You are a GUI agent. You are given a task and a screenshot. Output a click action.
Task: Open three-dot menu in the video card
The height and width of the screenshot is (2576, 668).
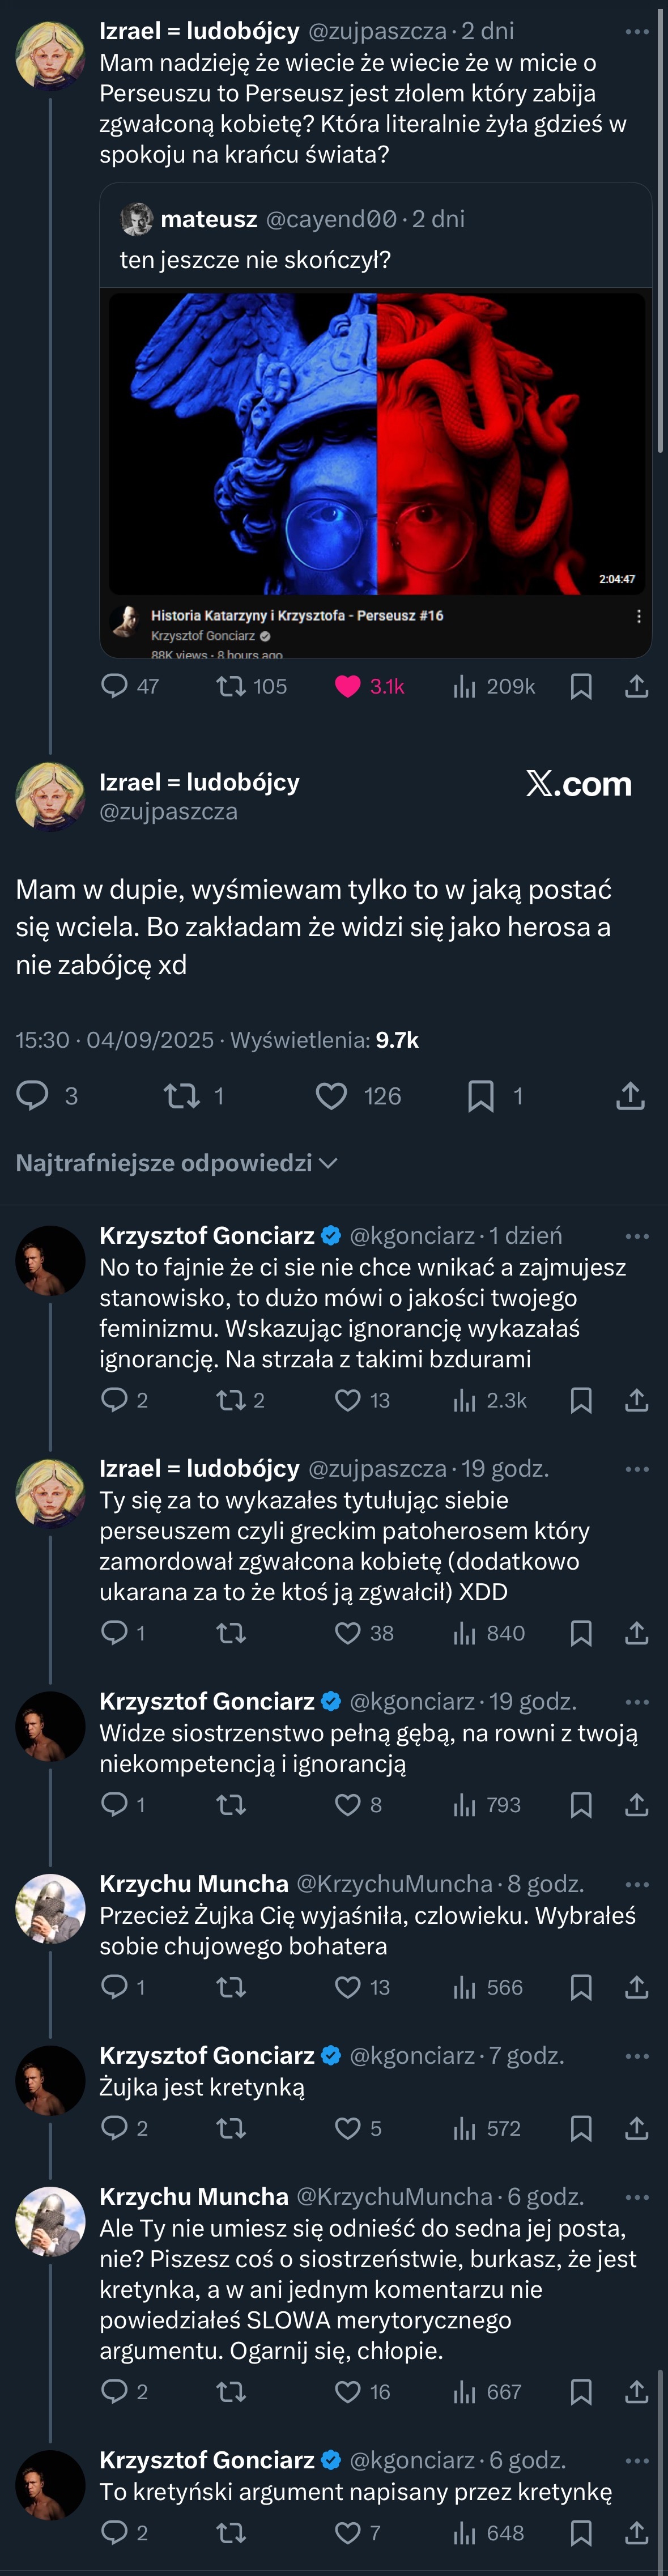pos(639,616)
